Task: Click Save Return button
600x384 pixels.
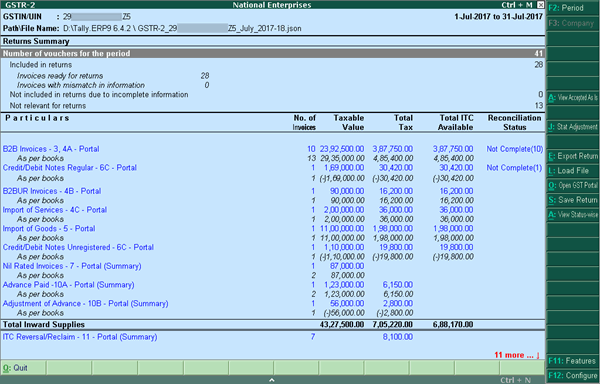Action: (x=573, y=200)
